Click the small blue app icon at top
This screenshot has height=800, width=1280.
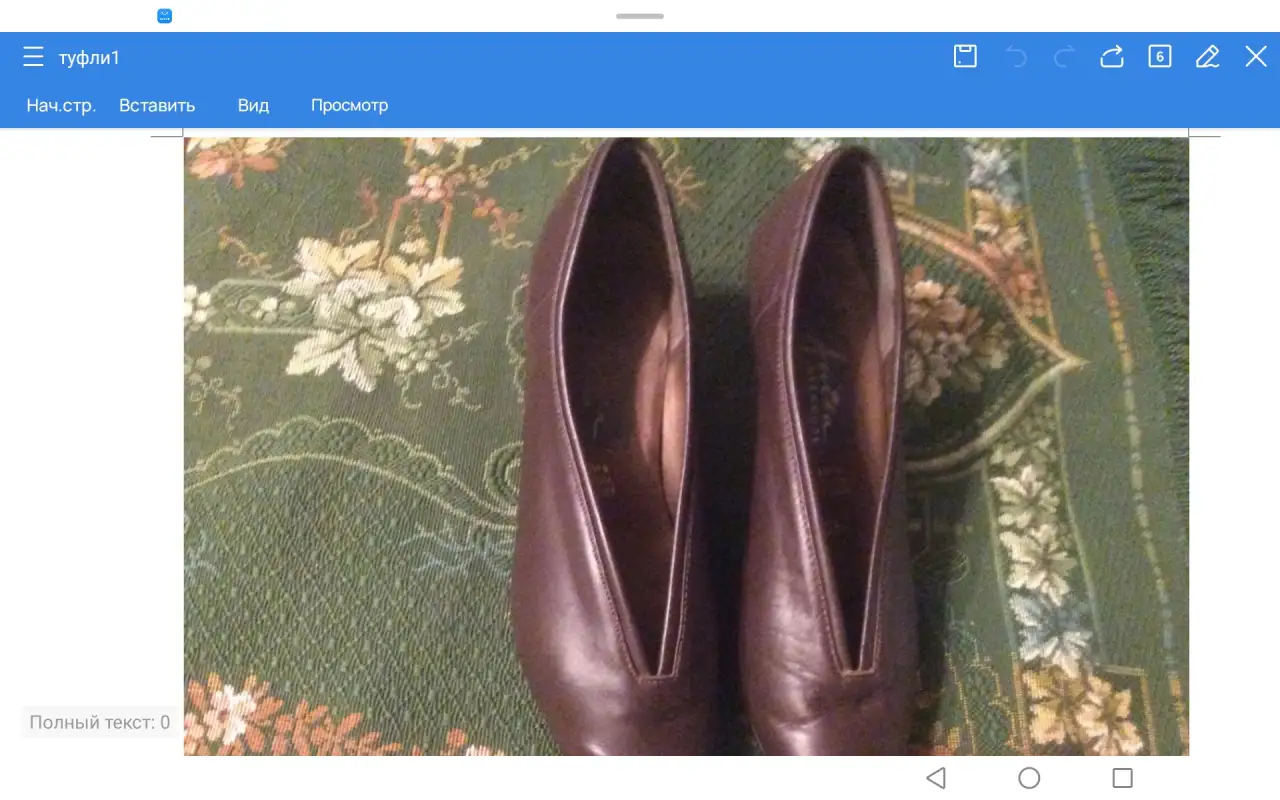(165, 16)
